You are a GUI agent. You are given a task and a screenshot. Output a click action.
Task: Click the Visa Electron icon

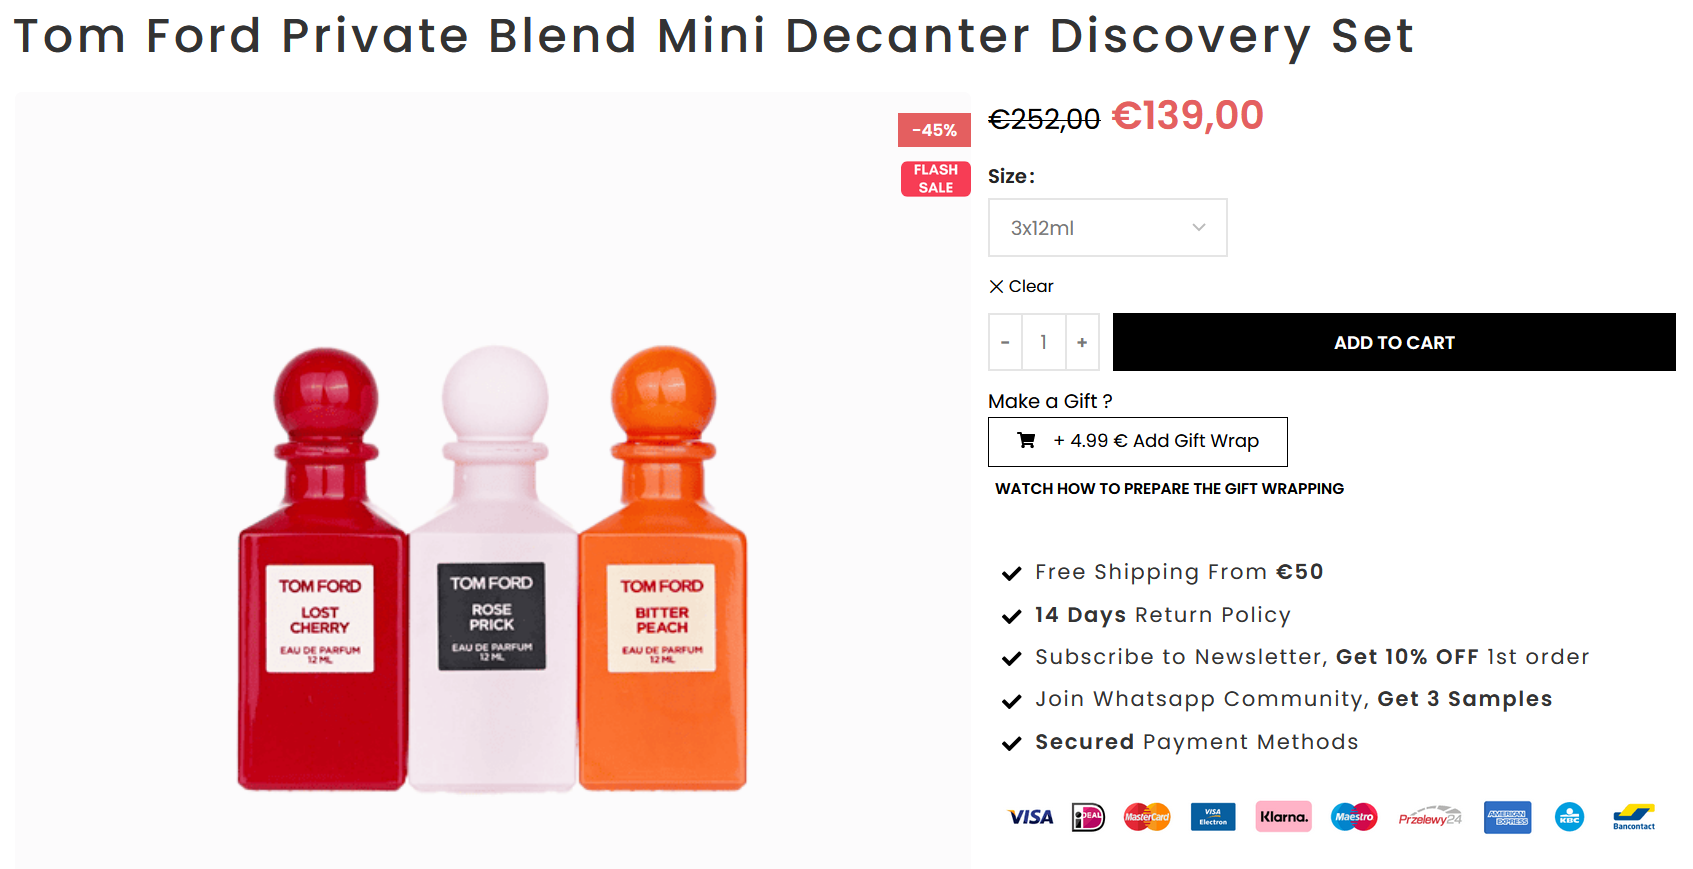pos(1213,817)
